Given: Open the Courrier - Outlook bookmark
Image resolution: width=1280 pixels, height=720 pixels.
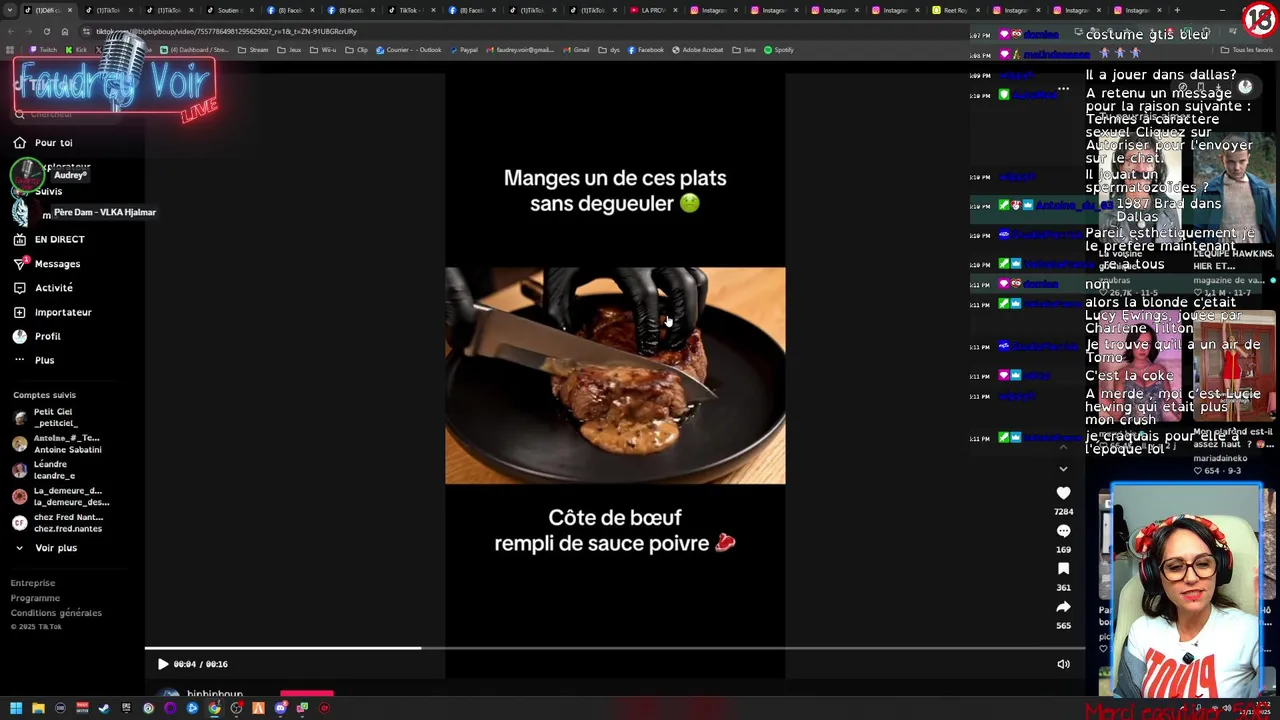Looking at the screenshot, I should 409,50.
